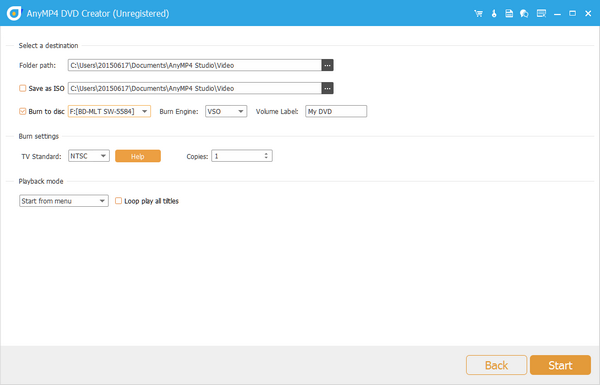
Task: Expand the Burn Engine VSO dropdown
Action: pos(226,111)
